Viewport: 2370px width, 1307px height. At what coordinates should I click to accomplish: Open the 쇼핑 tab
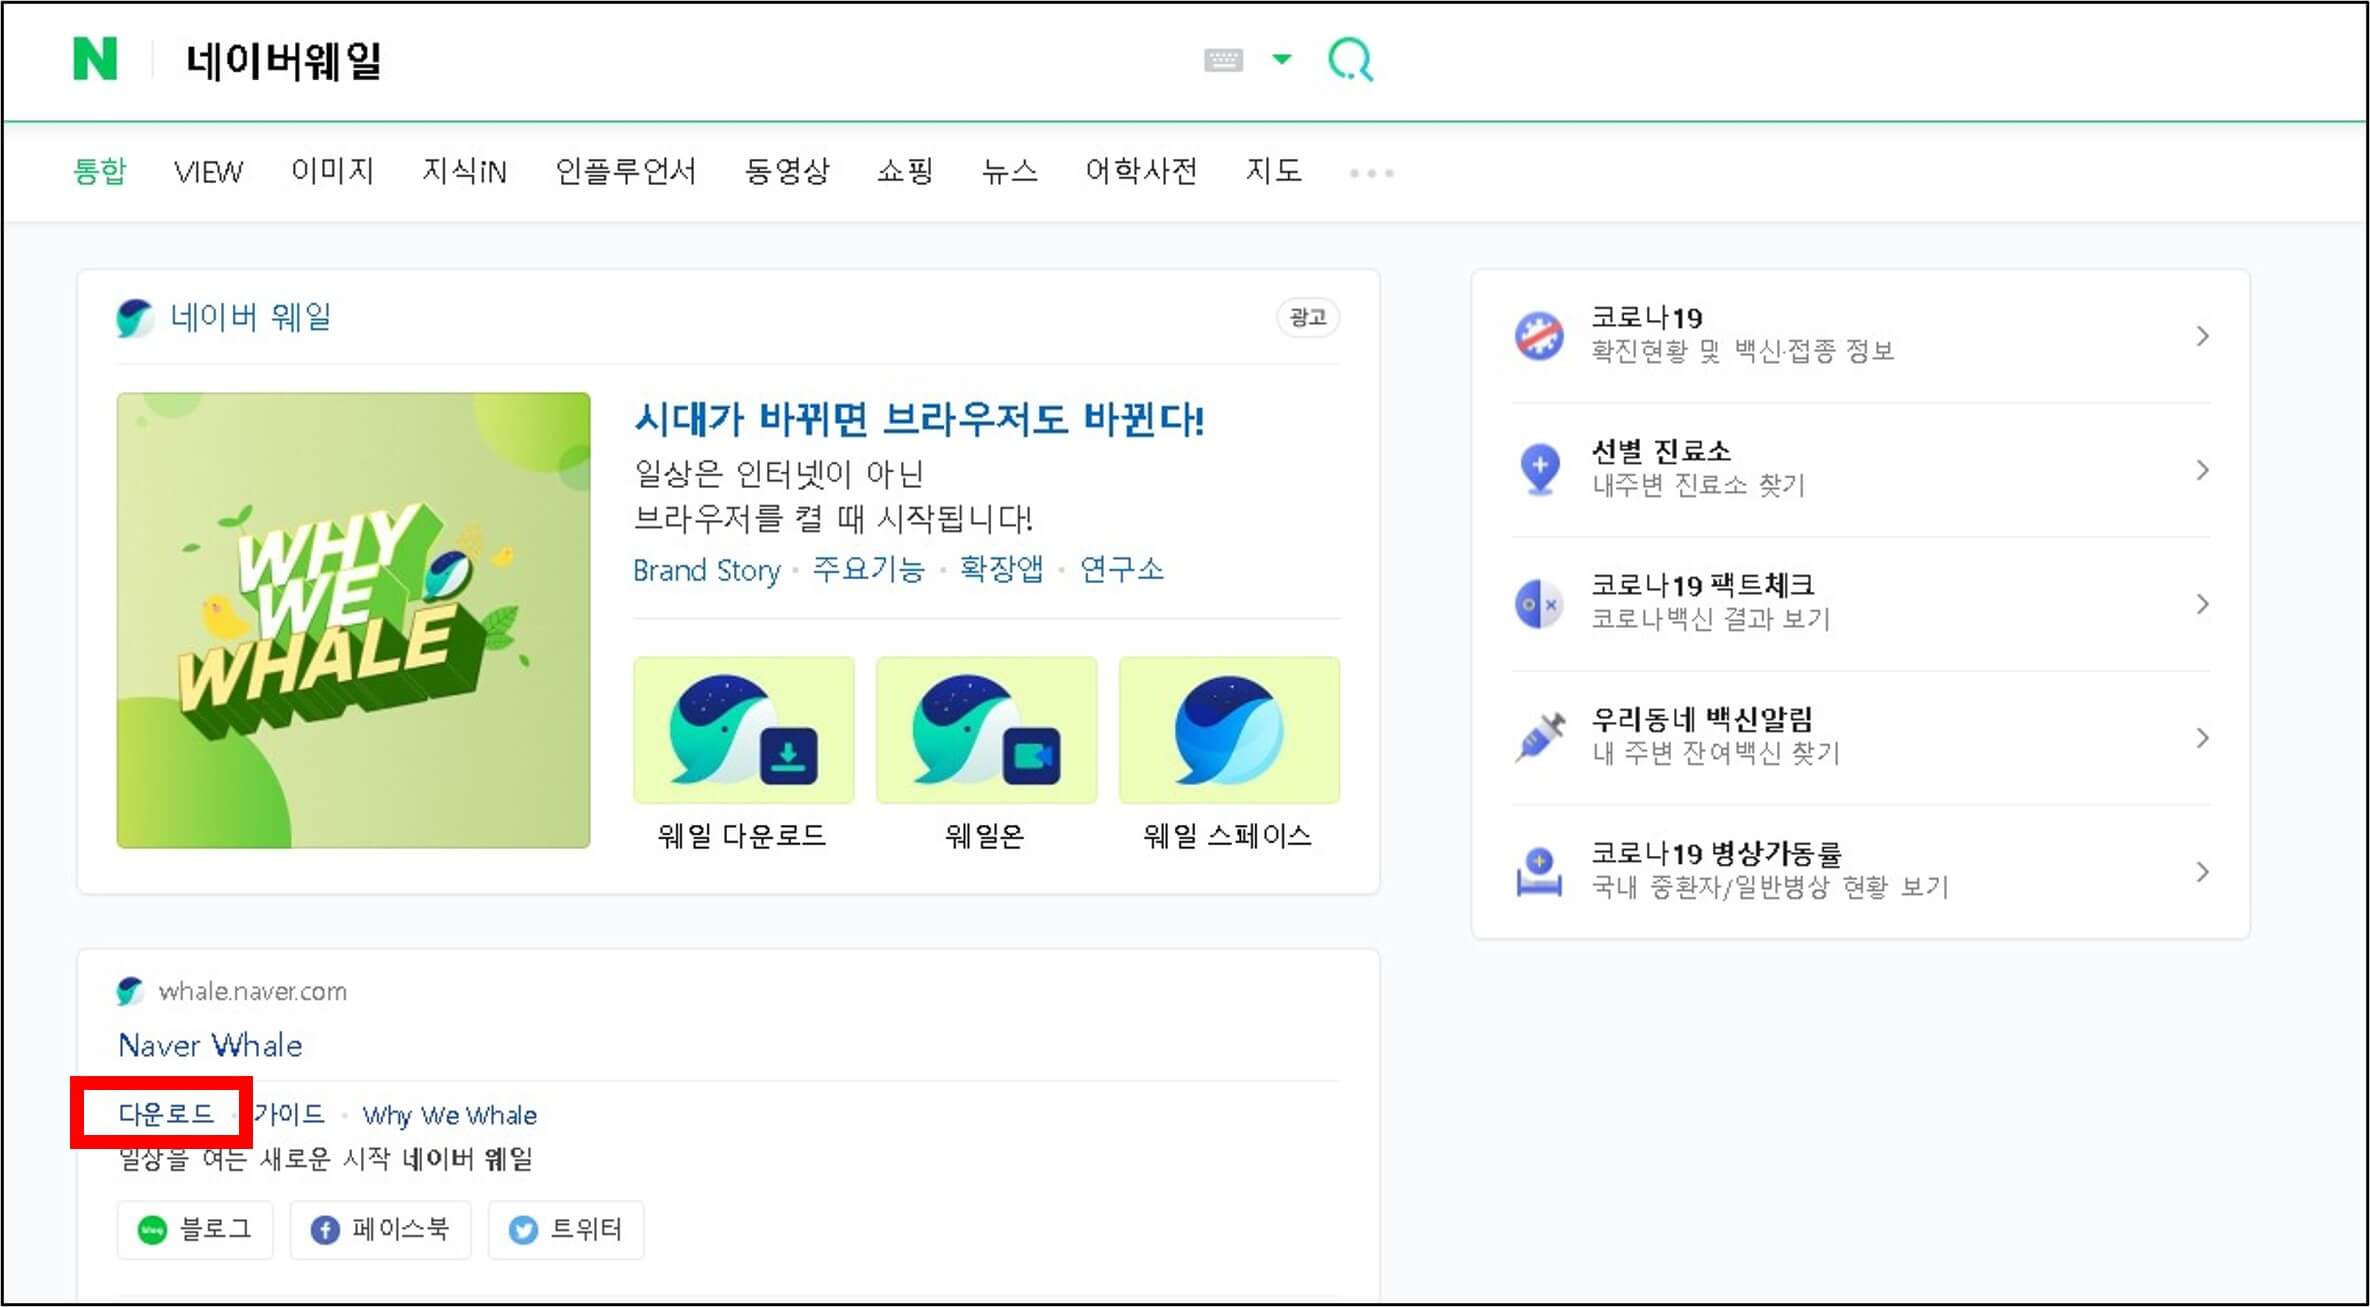[905, 171]
